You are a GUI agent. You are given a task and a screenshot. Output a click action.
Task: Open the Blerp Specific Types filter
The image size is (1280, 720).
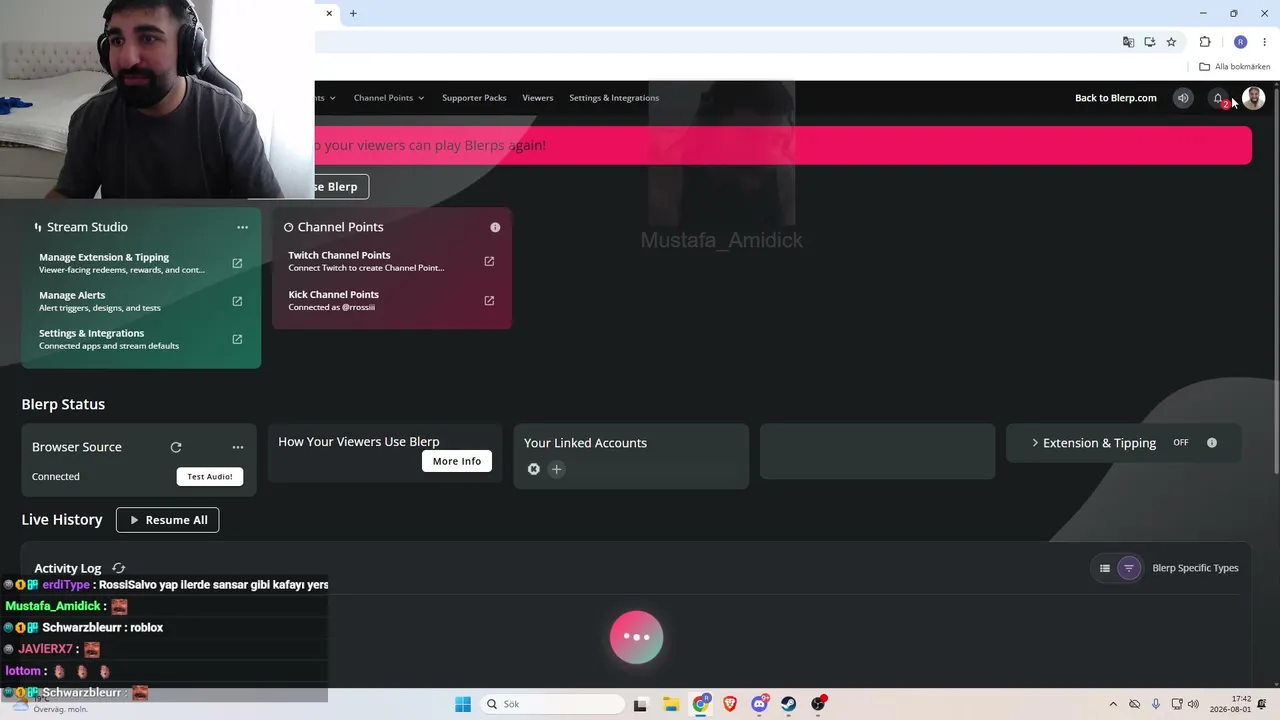coord(1129,568)
